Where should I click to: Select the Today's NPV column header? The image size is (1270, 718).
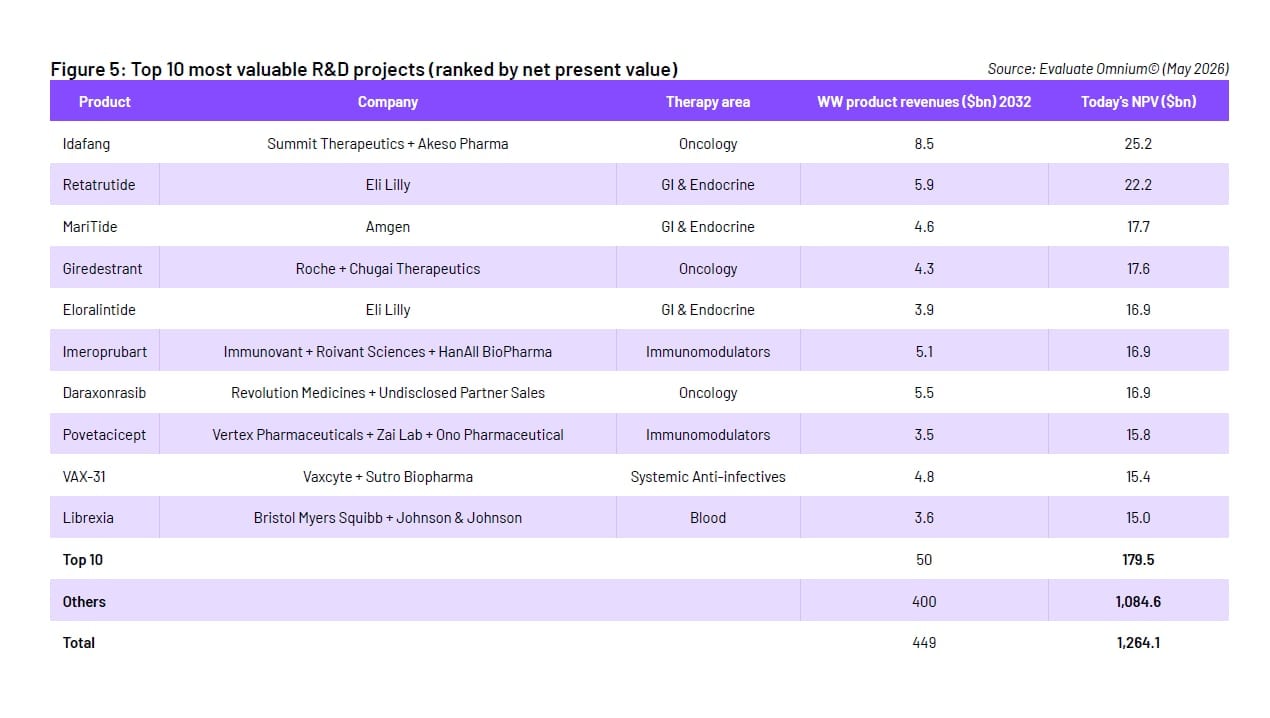click(1138, 102)
